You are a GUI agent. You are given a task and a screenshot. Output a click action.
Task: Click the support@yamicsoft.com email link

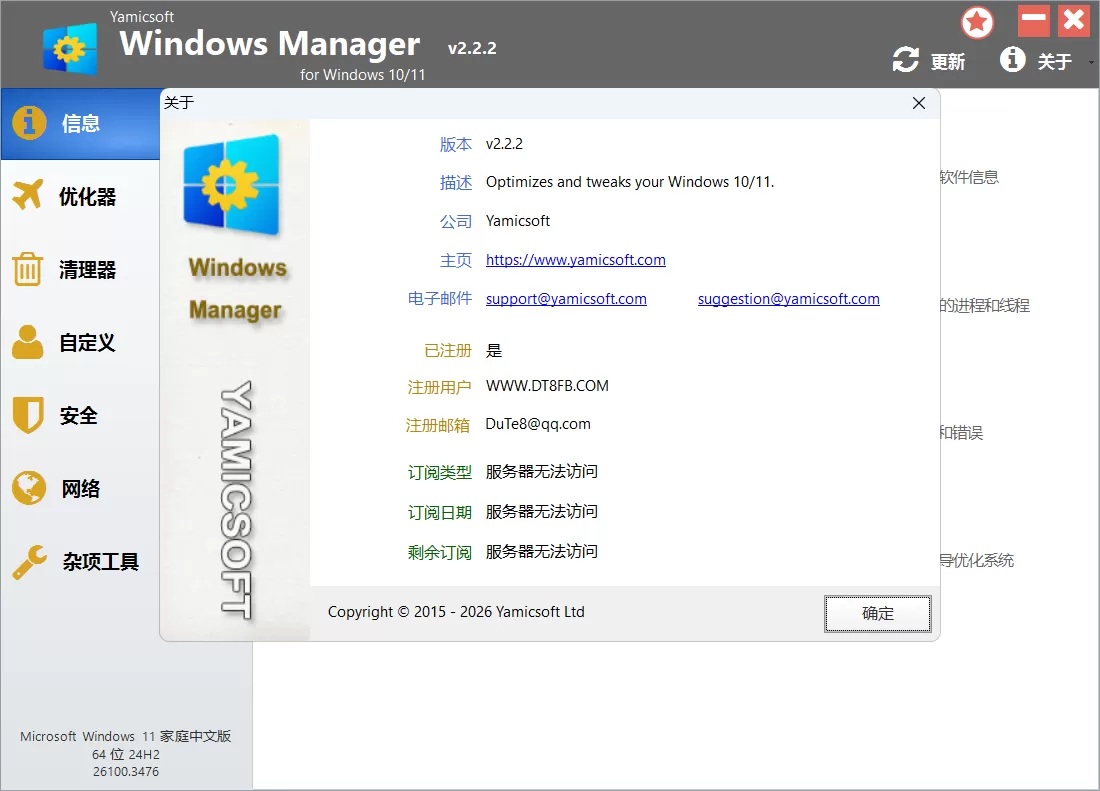(566, 298)
